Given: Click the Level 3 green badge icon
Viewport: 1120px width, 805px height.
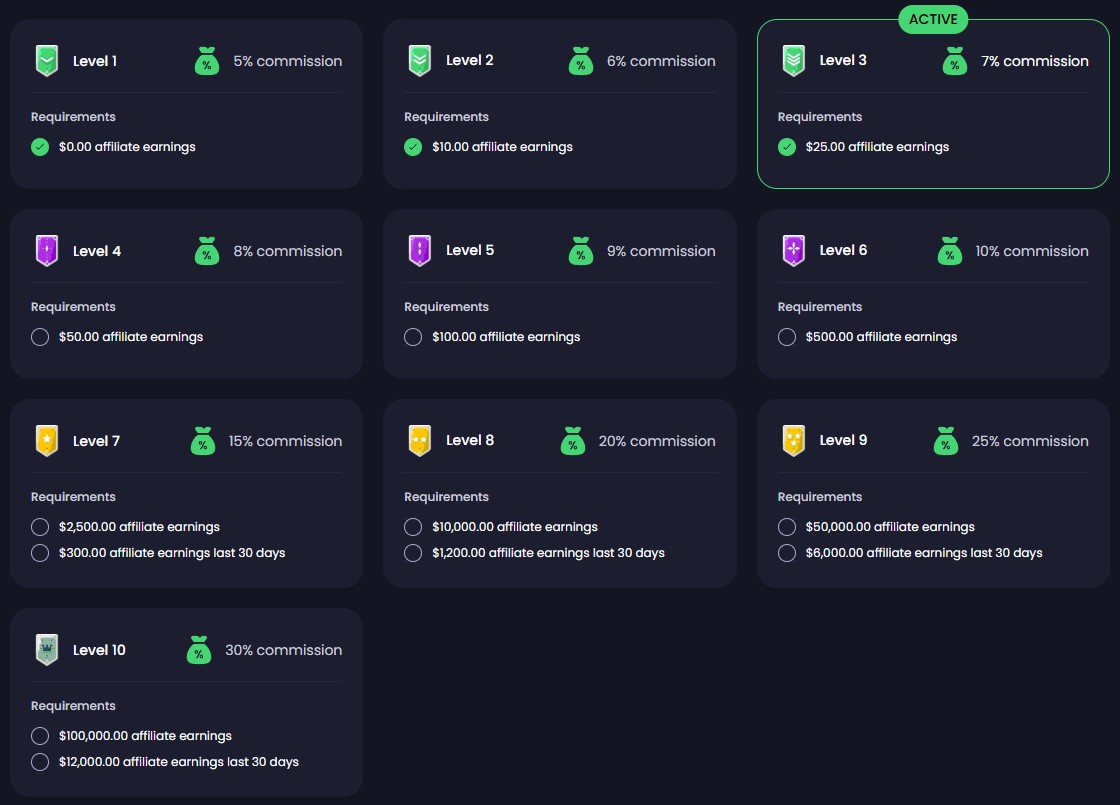Looking at the screenshot, I should point(793,61).
